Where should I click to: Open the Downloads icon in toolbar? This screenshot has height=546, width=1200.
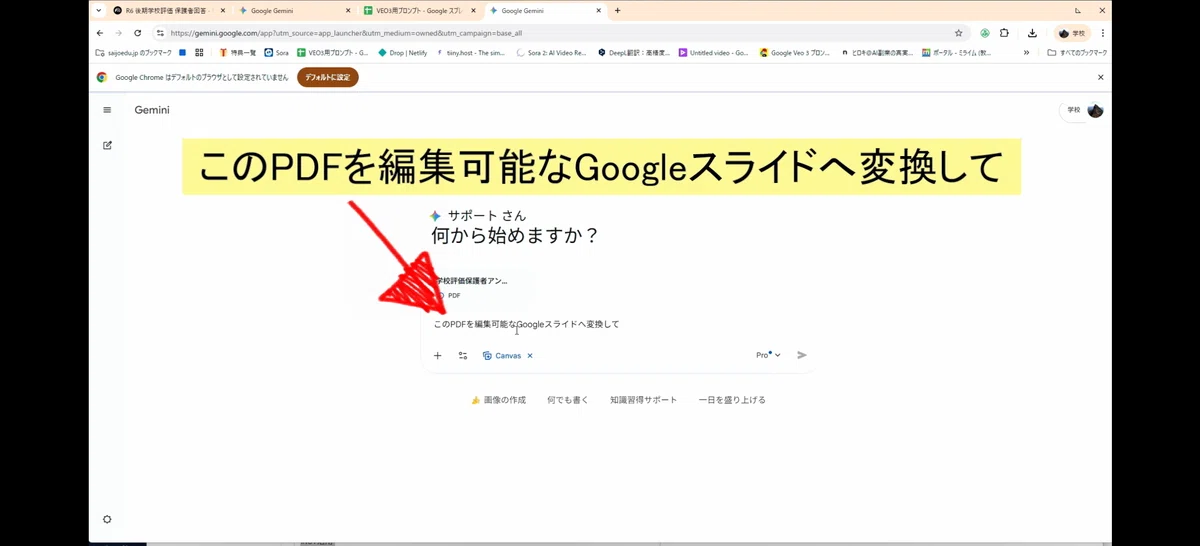tap(1032, 33)
